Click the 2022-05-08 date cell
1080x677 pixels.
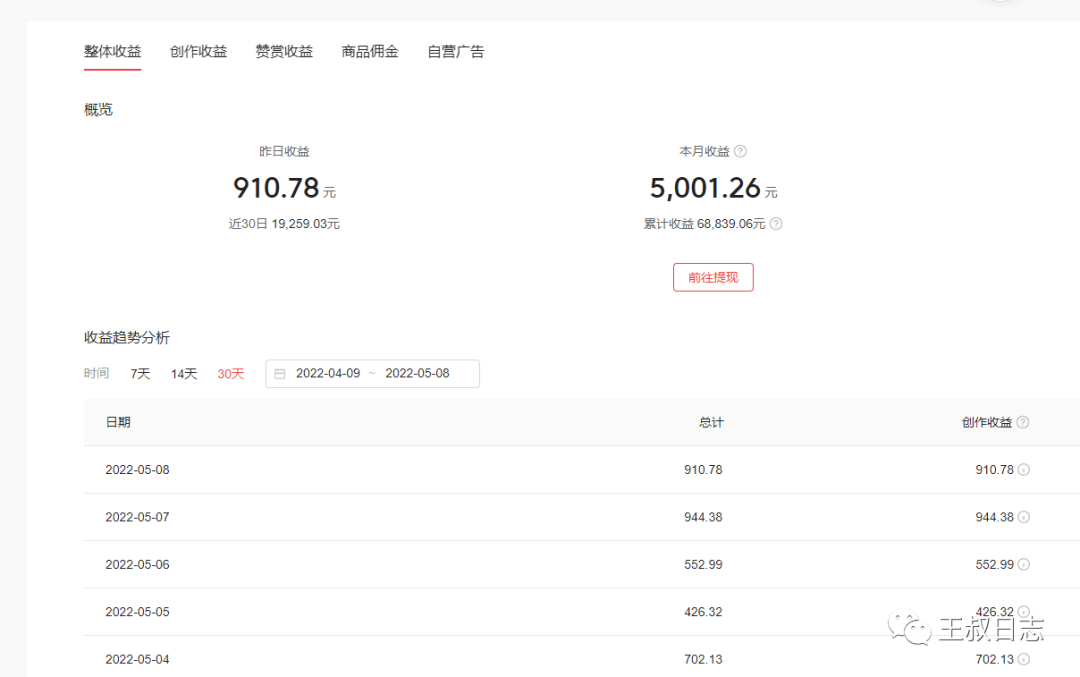[x=137, y=470]
